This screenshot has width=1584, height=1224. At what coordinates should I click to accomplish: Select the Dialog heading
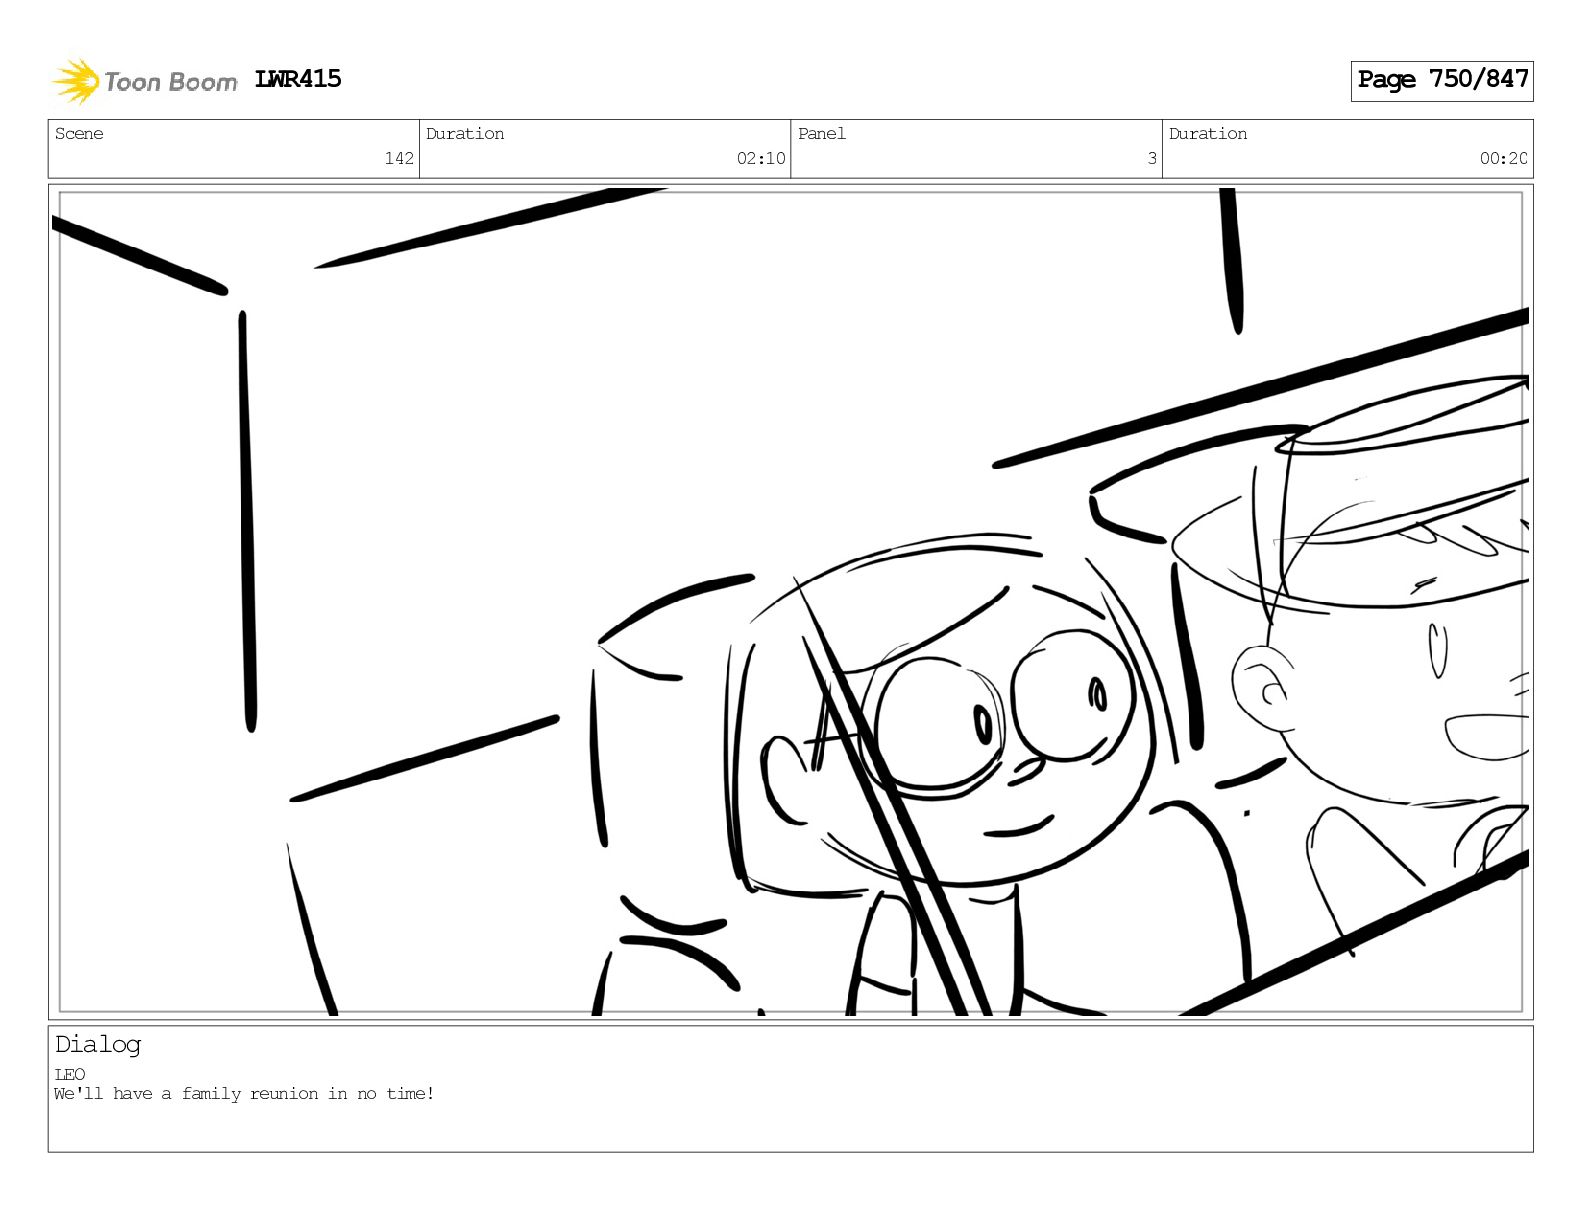coord(98,1045)
